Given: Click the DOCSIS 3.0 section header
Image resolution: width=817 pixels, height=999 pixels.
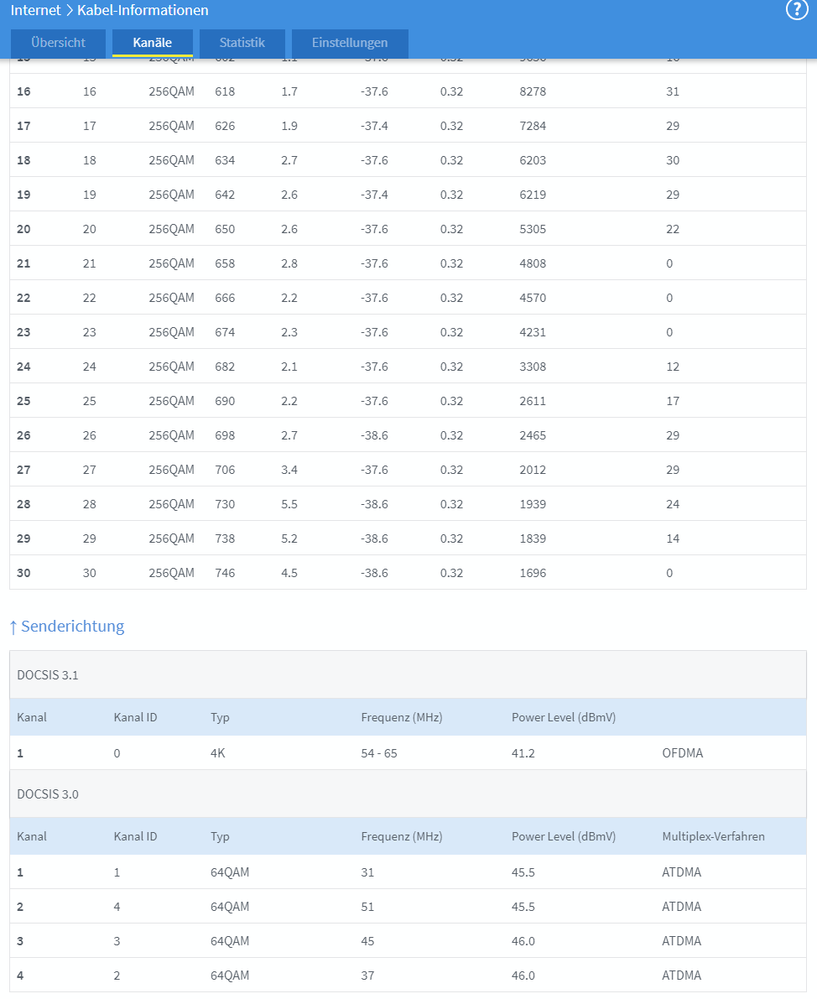Looking at the screenshot, I should coord(408,794).
